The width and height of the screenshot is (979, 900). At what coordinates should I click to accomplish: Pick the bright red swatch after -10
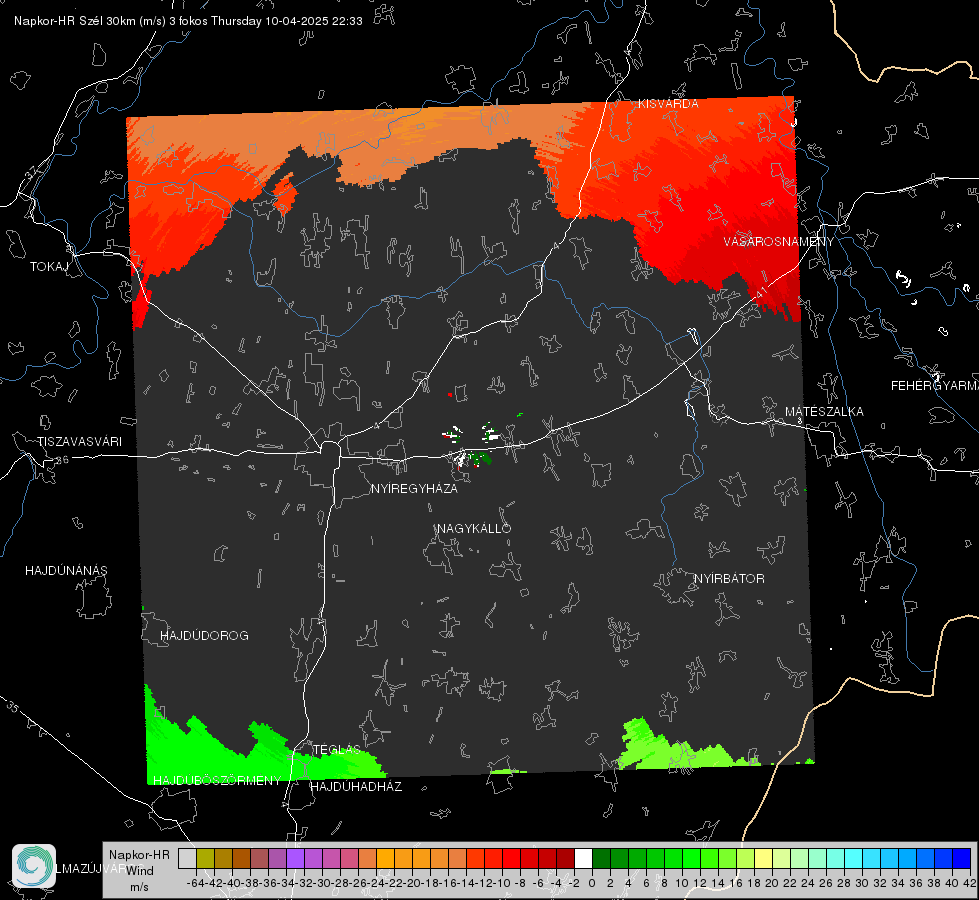point(511,858)
